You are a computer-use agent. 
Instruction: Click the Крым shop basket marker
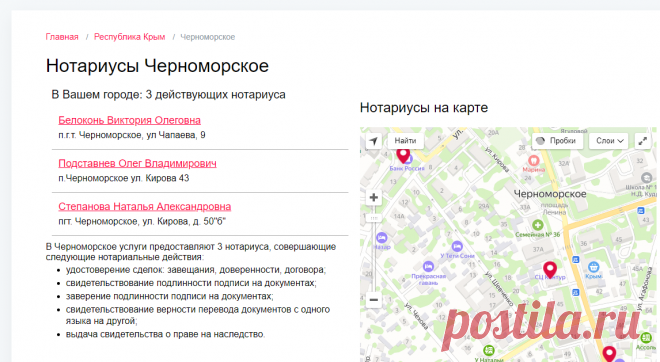[x=593, y=267]
